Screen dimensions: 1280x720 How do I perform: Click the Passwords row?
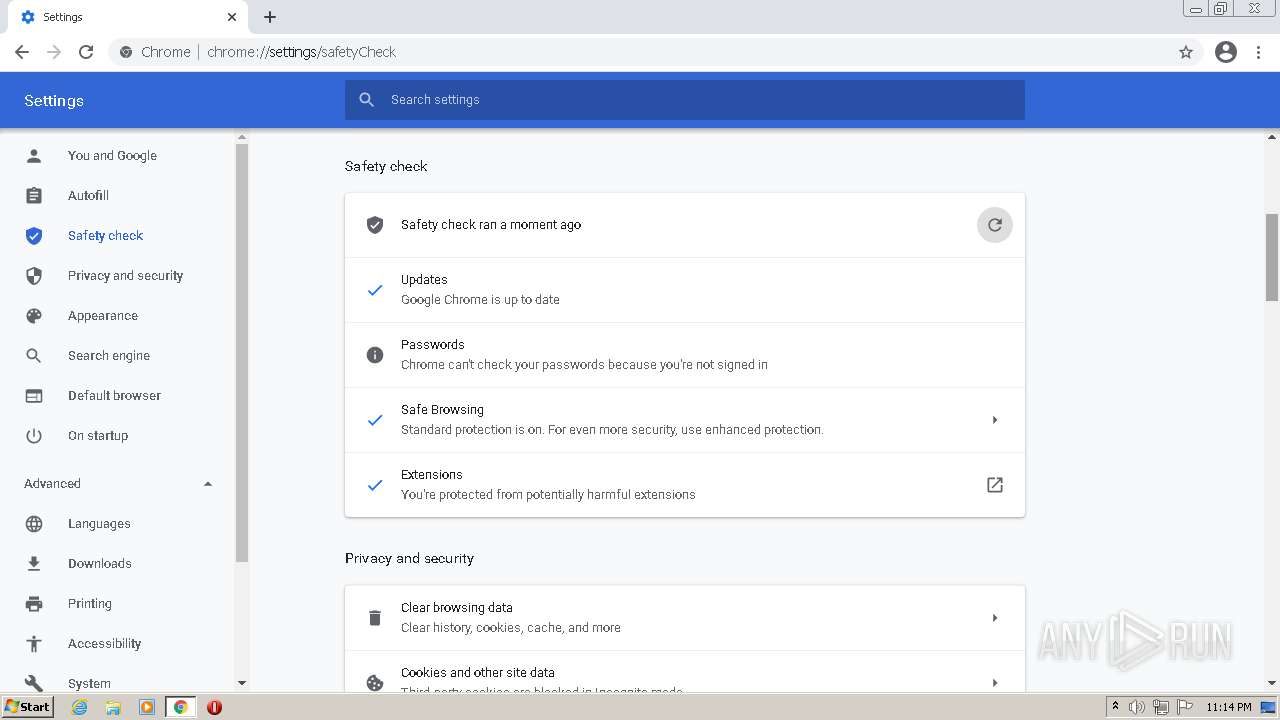[x=685, y=355]
